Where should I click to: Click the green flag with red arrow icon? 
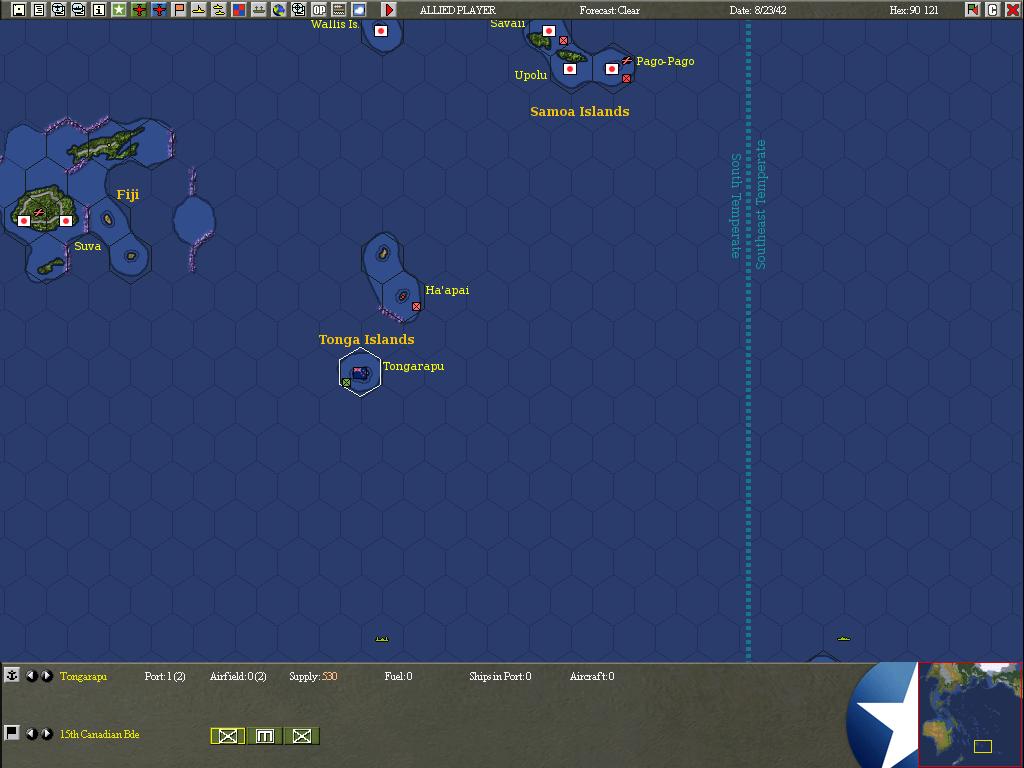click(972, 10)
